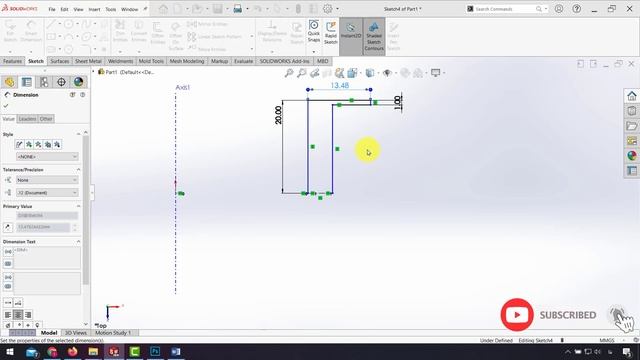640x360 pixels.
Task: Open the MBD ribbon tab
Action: click(322, 61)
